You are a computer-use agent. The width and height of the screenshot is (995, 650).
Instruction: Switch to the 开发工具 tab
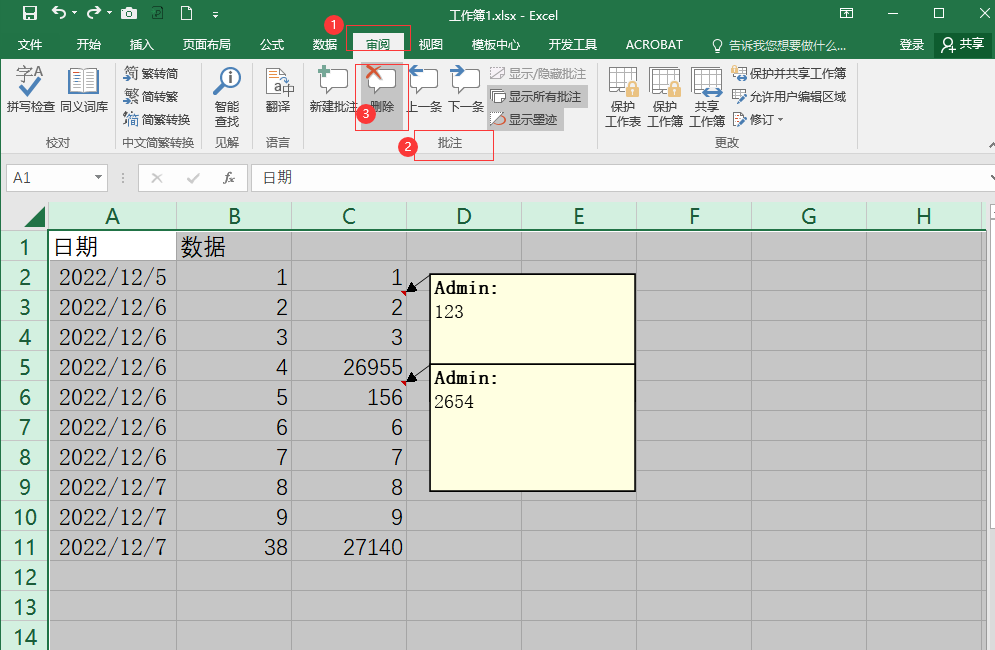(572, 44)
